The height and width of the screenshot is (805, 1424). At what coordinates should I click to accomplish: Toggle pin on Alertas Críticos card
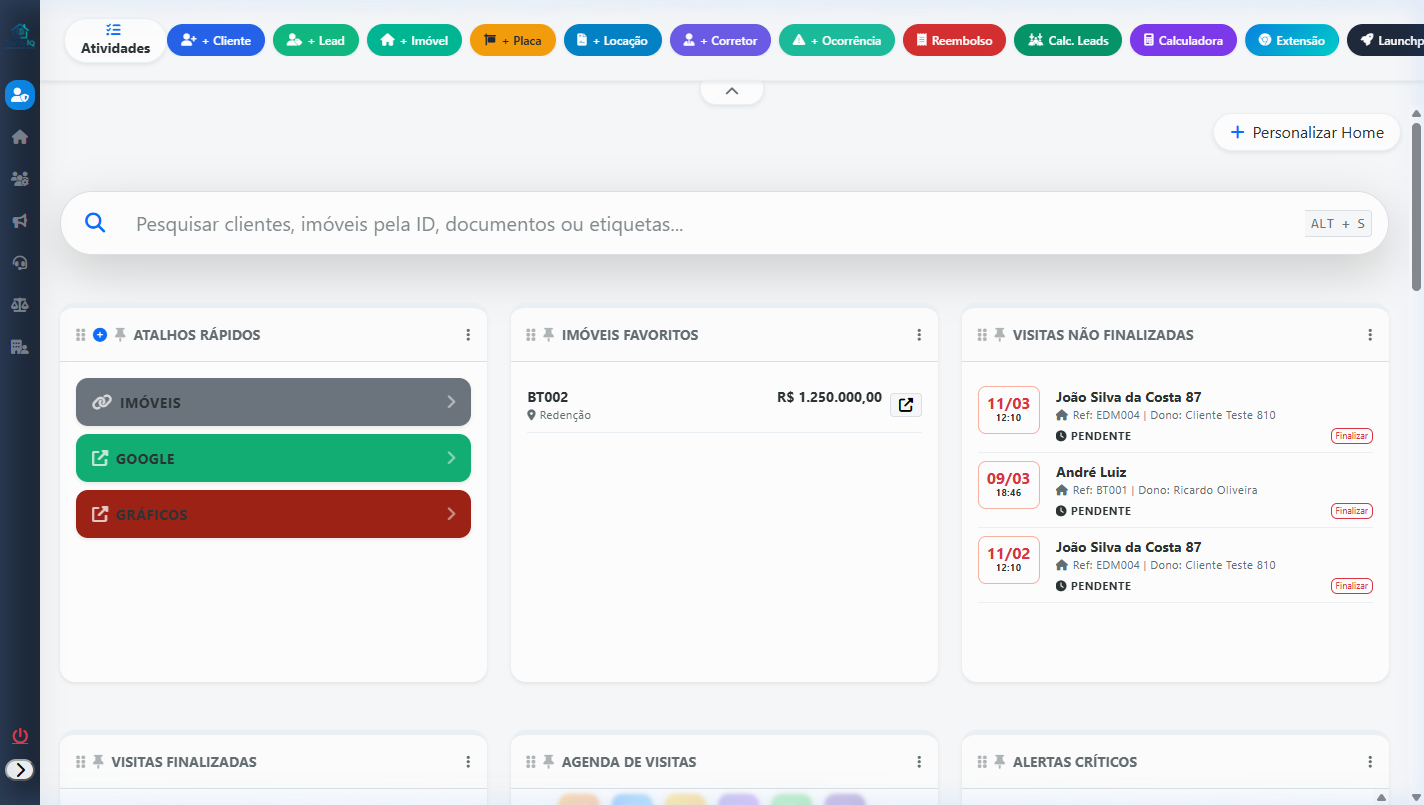pos(1000,762)
